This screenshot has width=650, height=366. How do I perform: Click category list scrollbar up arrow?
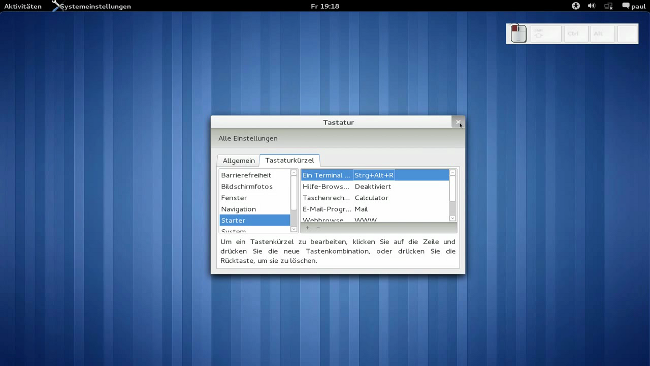[x=293, y=172]
